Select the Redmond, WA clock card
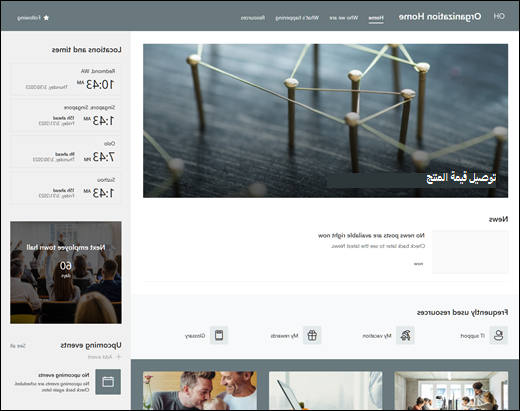 (66, 79)
